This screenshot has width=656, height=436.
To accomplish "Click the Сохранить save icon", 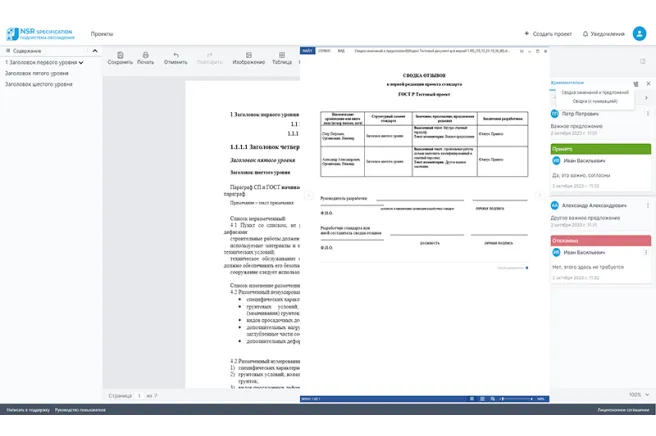I will tap(120, 55).
